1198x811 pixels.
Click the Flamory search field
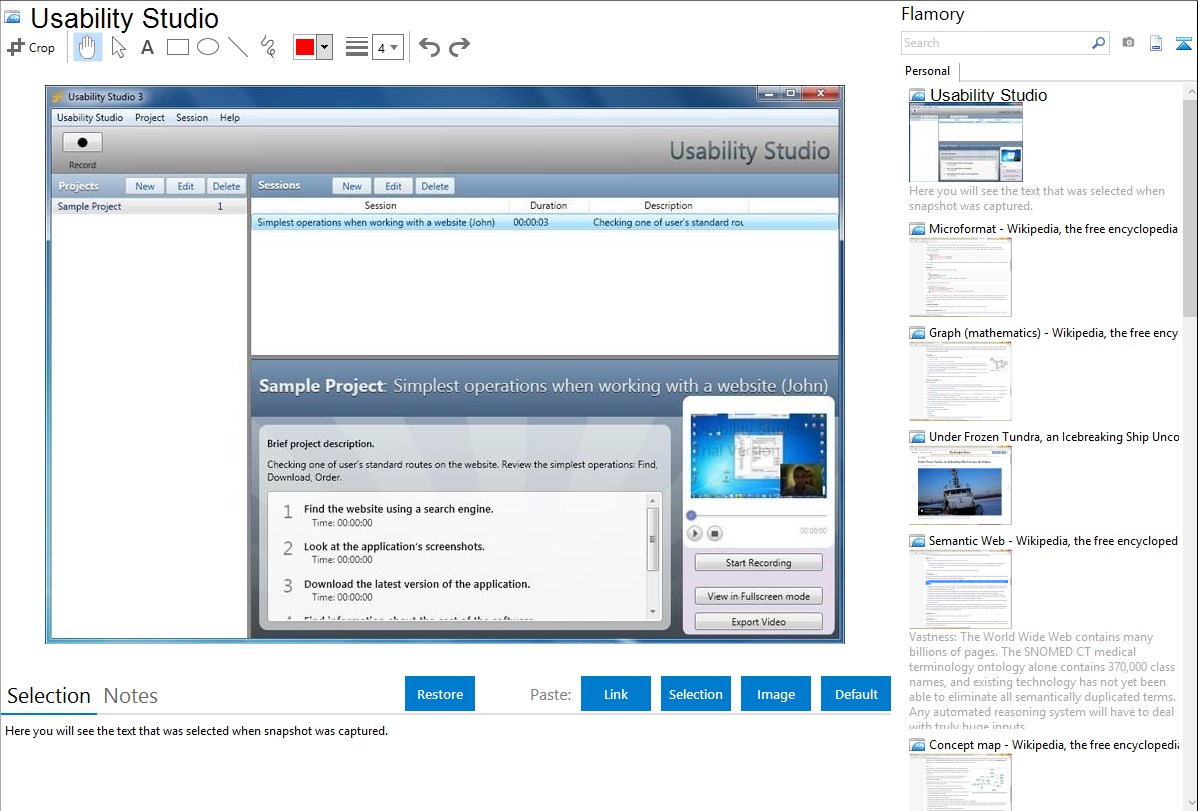[x=995, y=43]
